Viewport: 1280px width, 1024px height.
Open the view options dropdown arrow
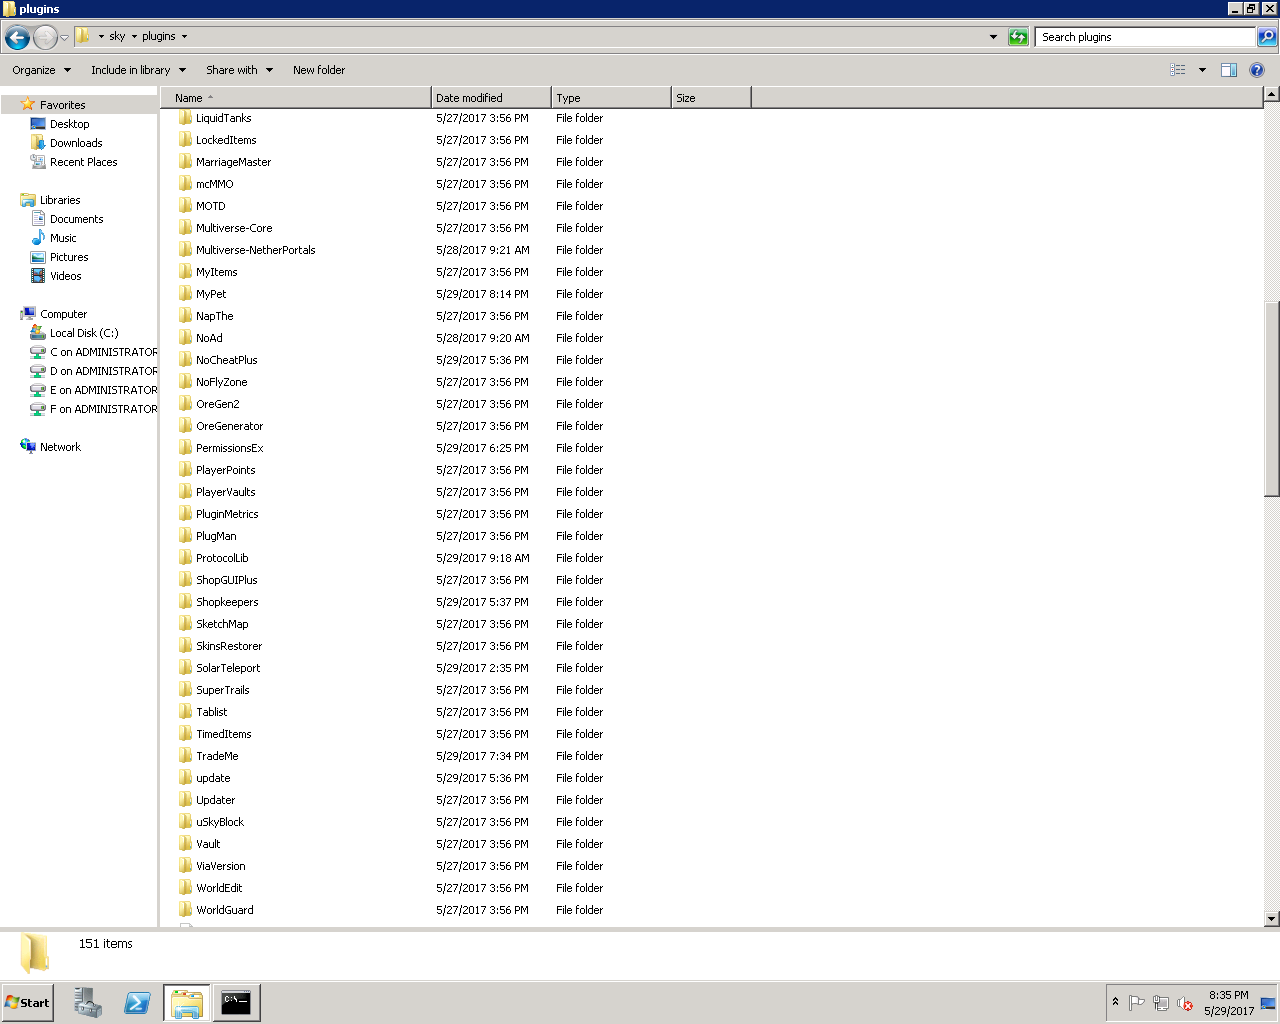click(1202, 70)
